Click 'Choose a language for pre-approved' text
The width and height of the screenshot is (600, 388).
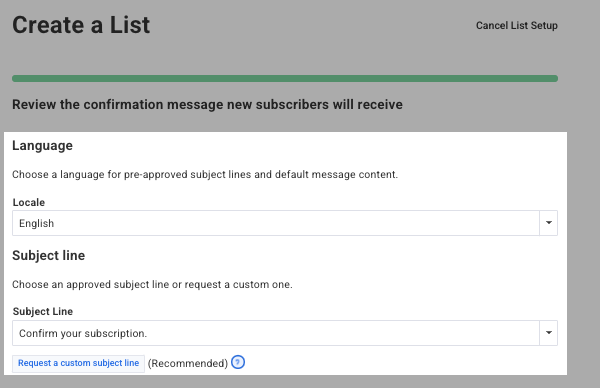205,174
